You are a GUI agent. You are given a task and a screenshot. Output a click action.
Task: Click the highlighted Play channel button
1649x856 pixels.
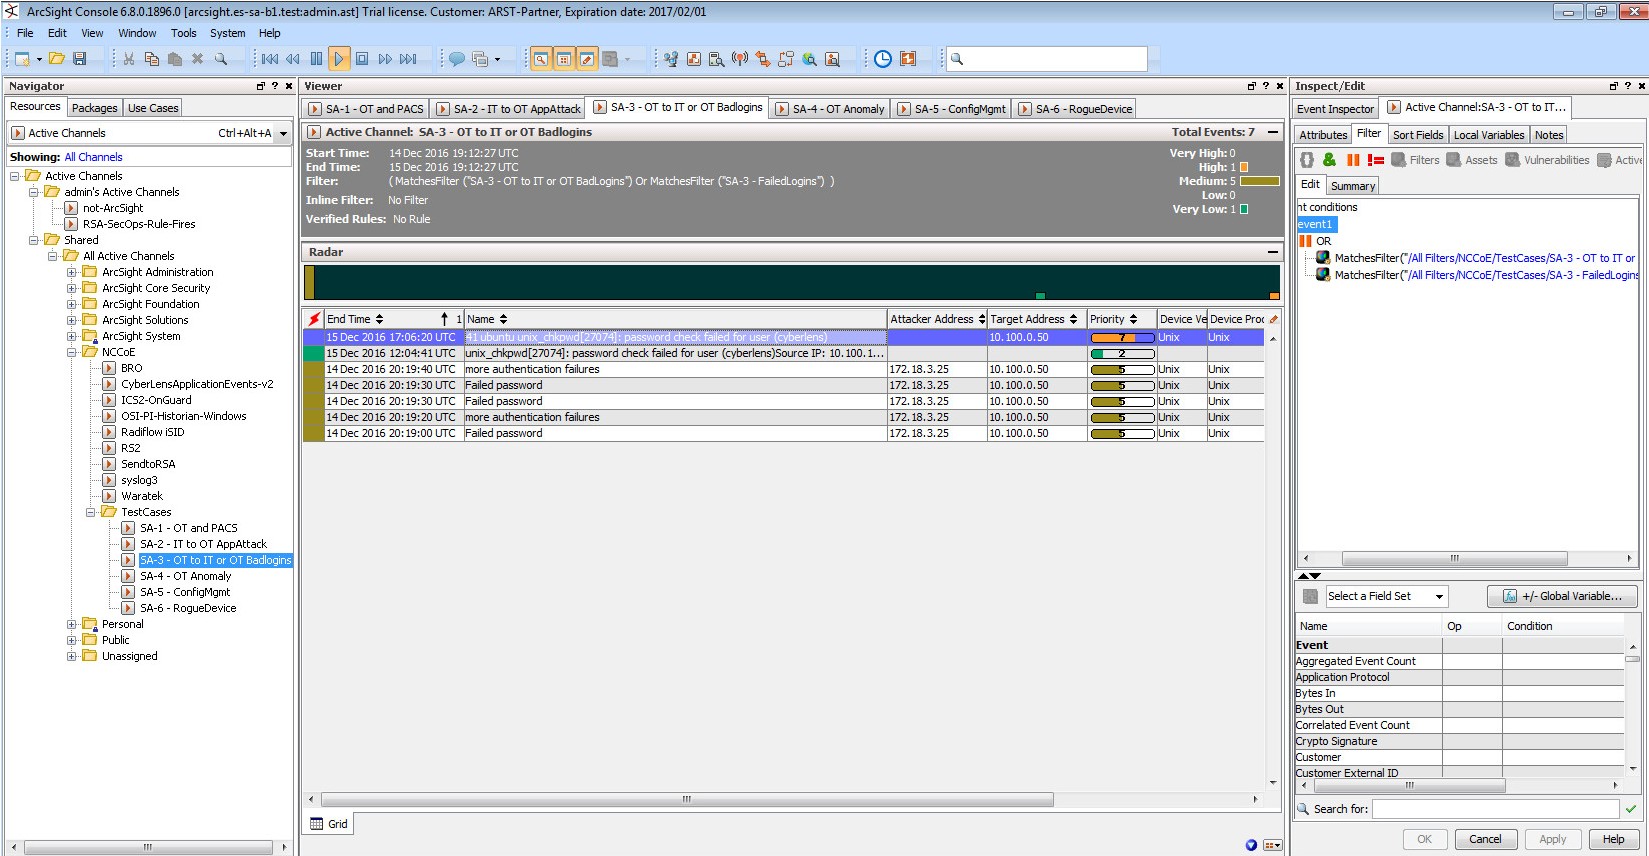(339, 59)
